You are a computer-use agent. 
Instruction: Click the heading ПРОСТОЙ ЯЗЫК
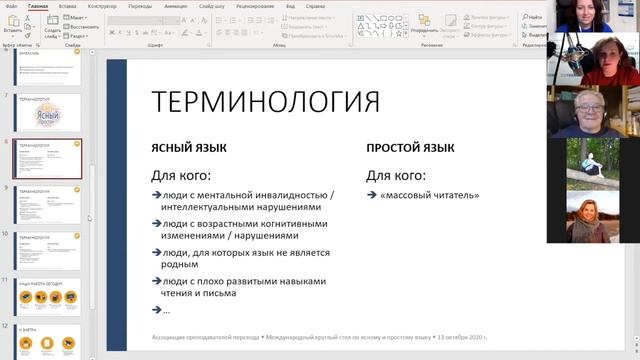tap(410, 148)
